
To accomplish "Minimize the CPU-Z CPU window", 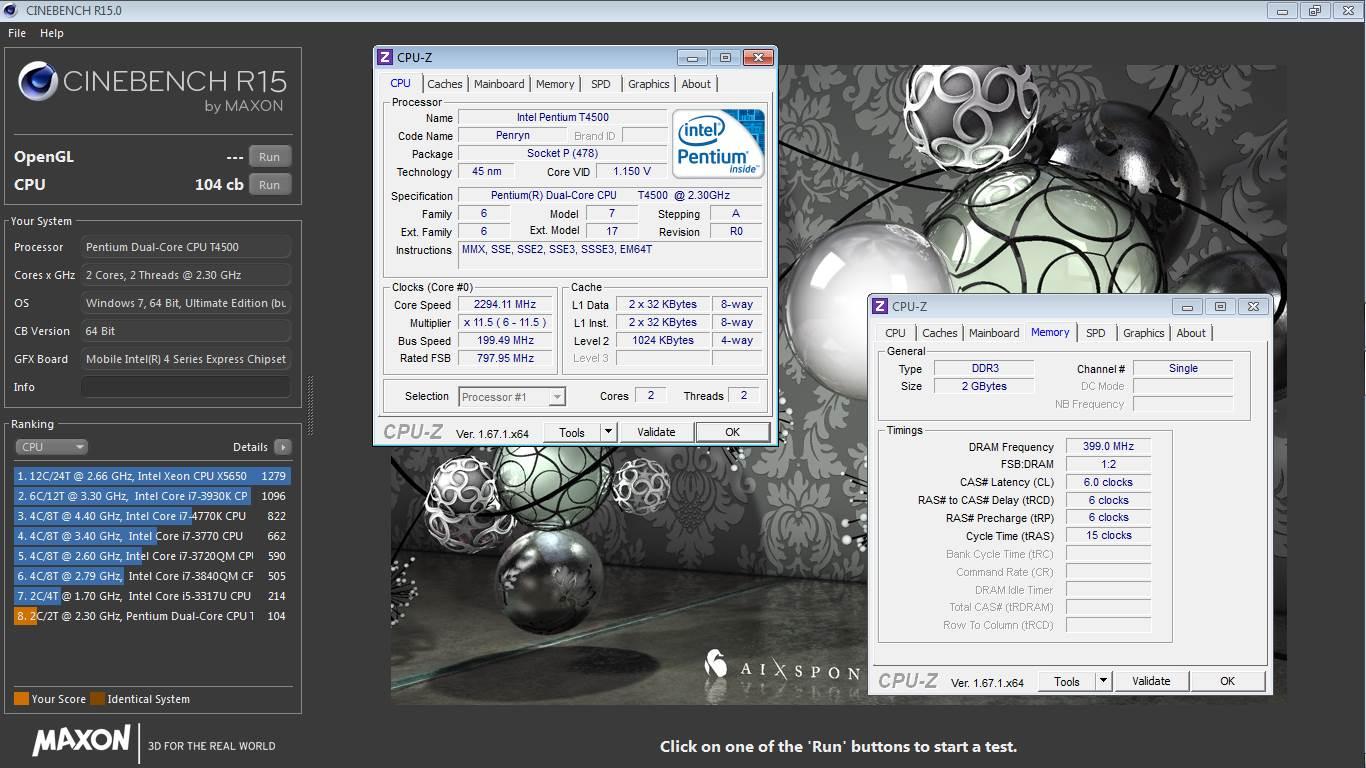I will (x=692, y=58).
